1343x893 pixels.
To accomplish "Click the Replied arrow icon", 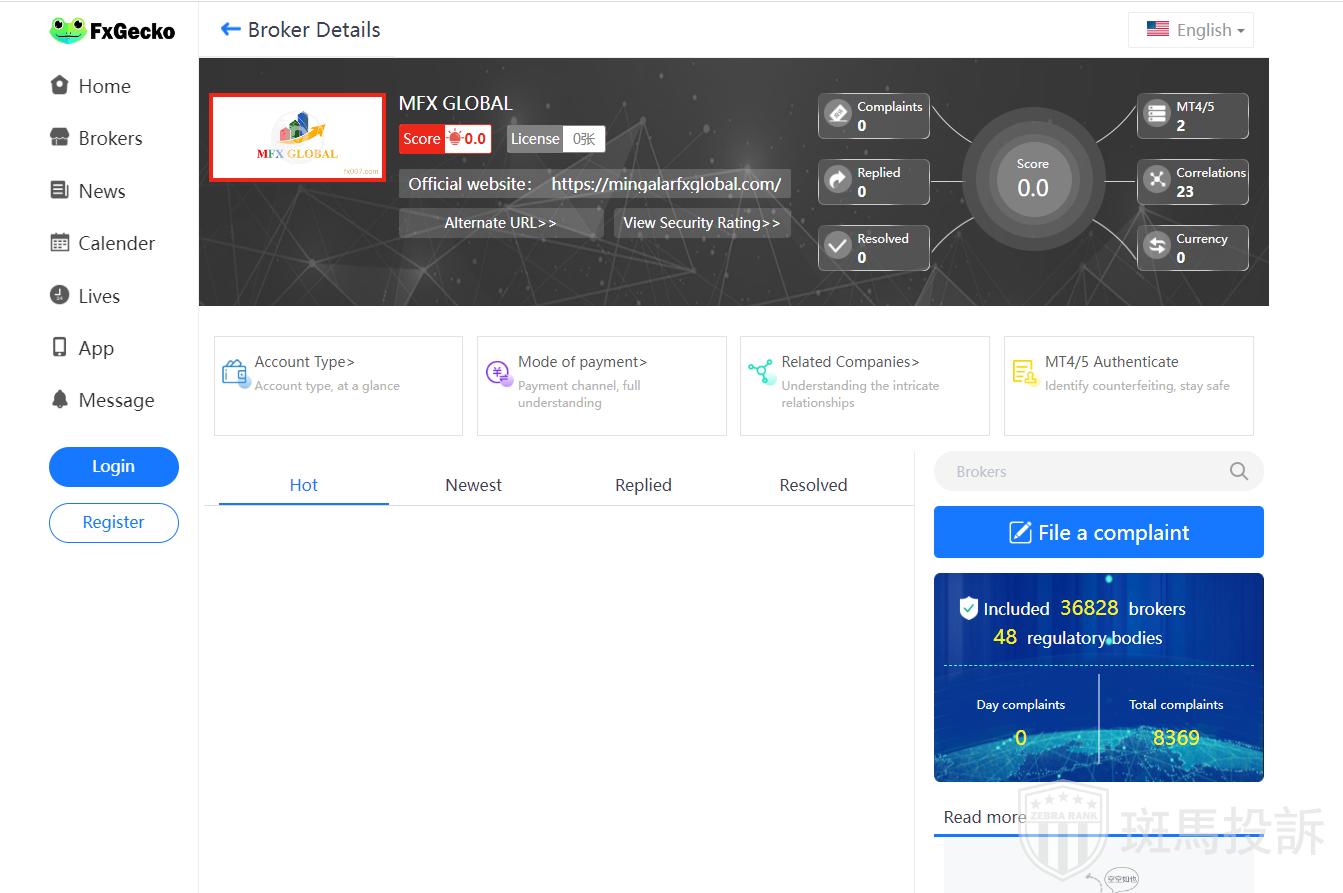I will 837,181.
